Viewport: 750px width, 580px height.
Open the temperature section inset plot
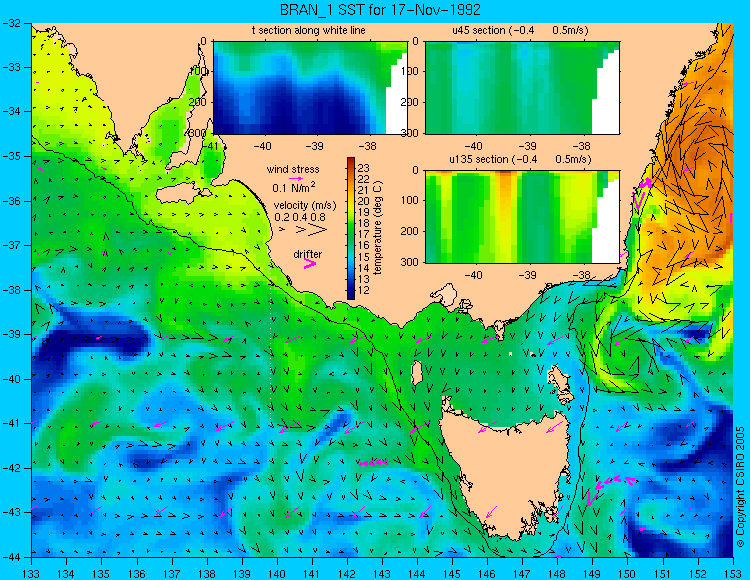(310, 88)
